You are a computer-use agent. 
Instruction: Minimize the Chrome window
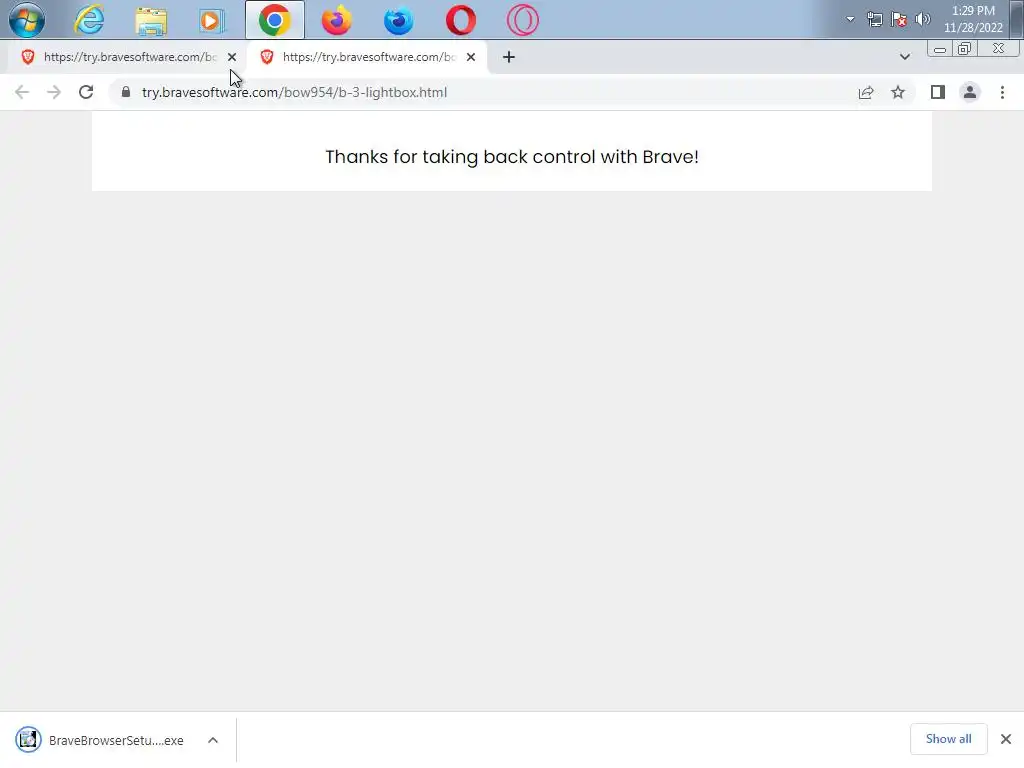pos(940,49)
